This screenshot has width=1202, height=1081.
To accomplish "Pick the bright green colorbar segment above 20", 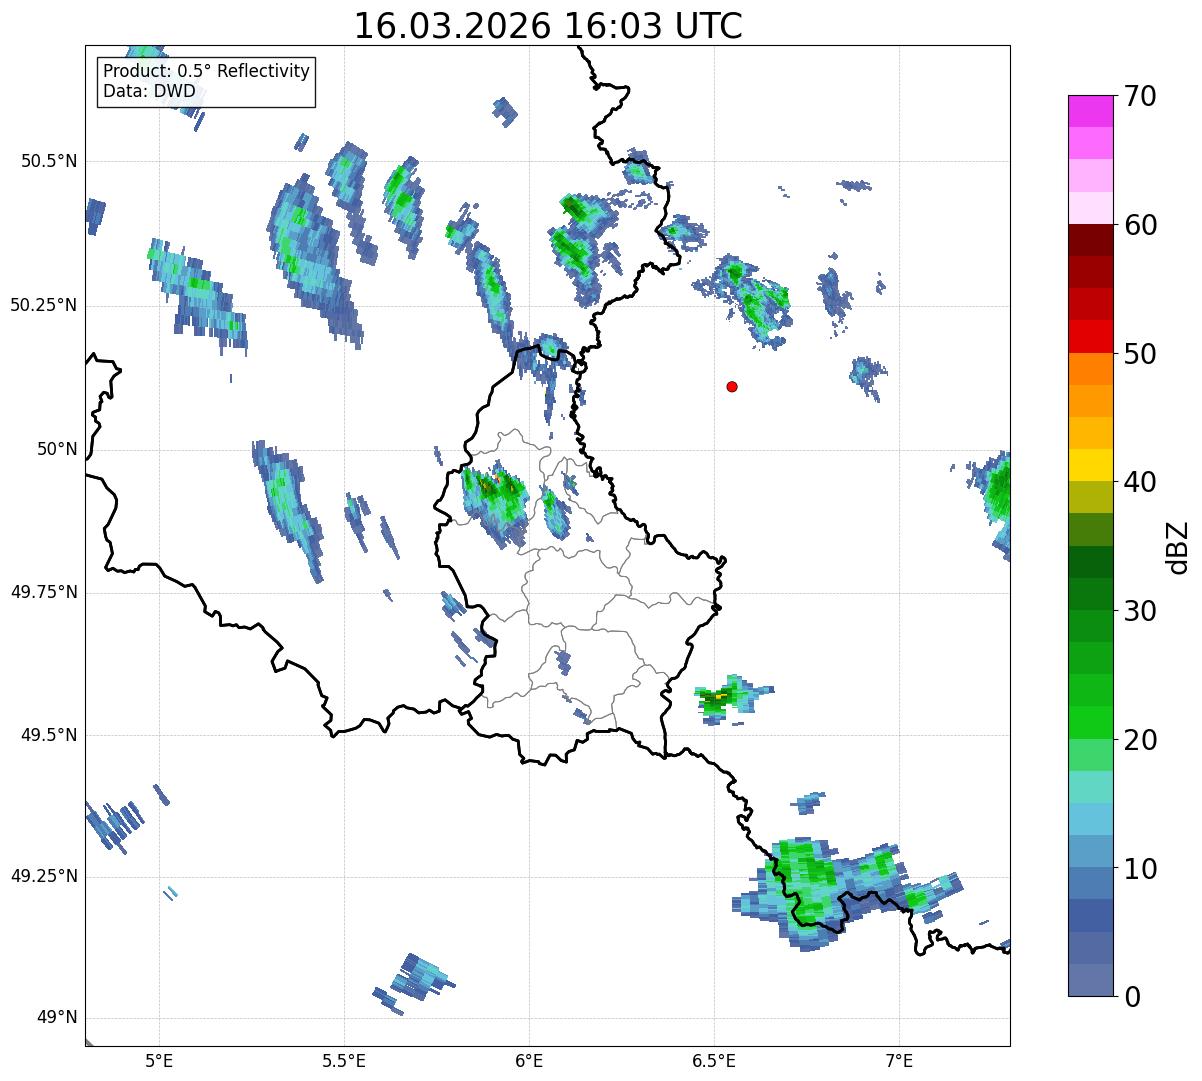I will (x=1090, y=722).
